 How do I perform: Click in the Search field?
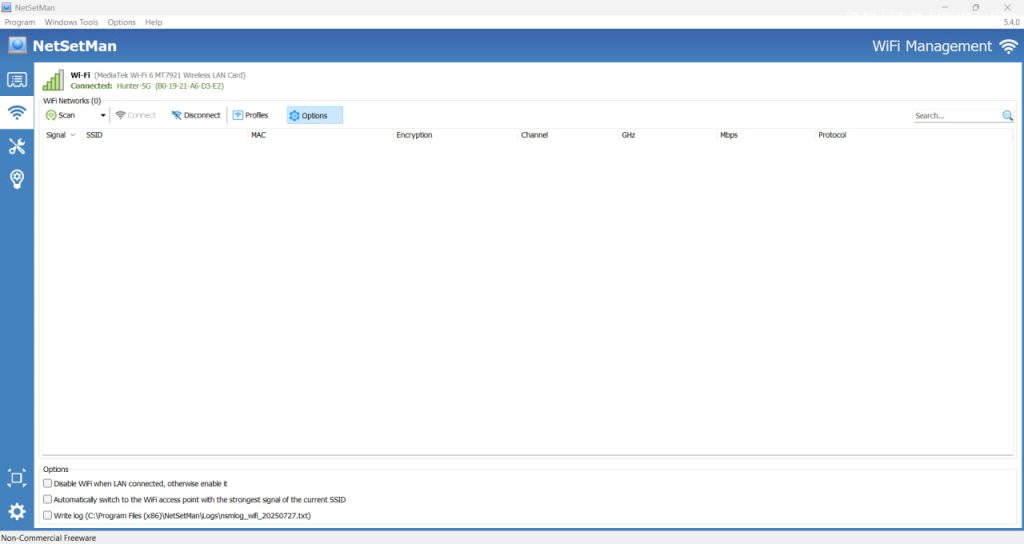point(957,116)
